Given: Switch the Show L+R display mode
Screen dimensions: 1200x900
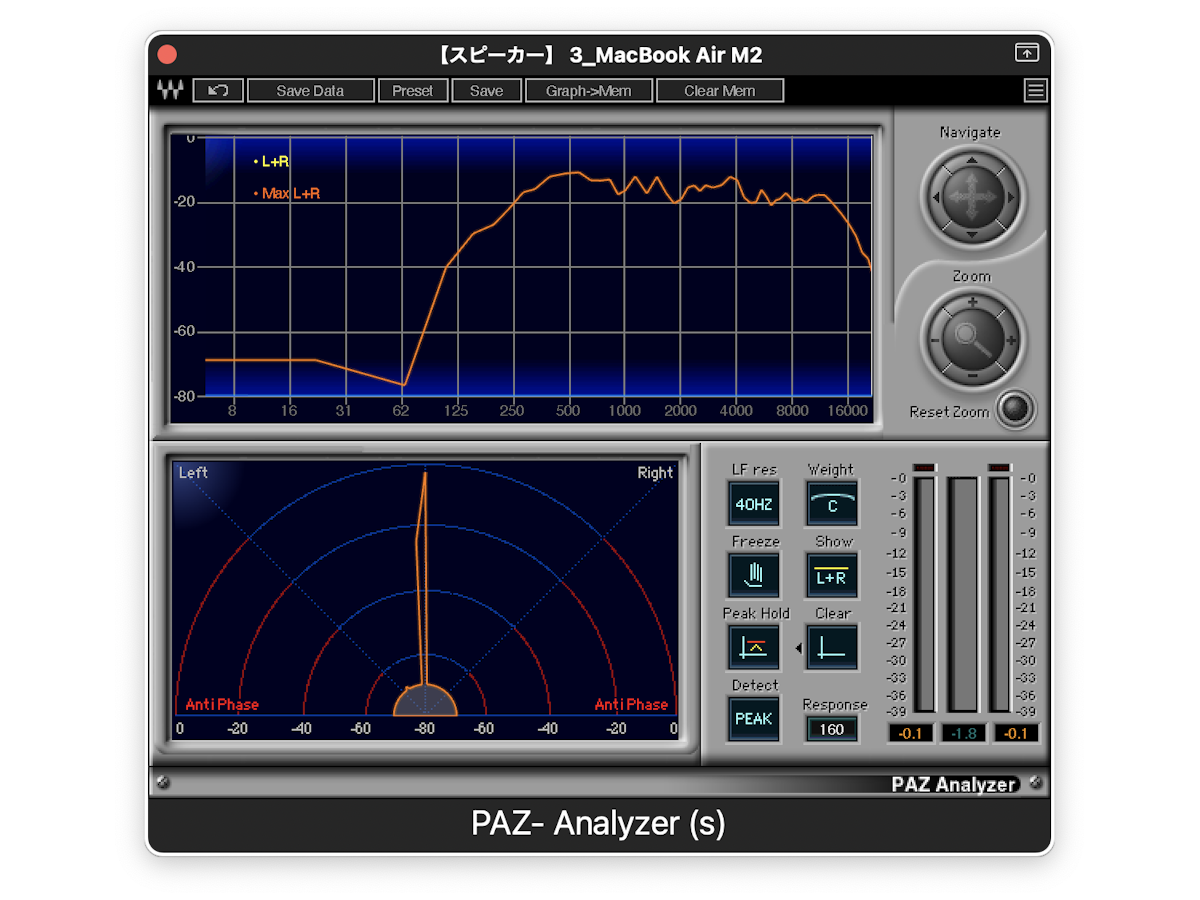Looking at the screenshot, I should point(832,575).
